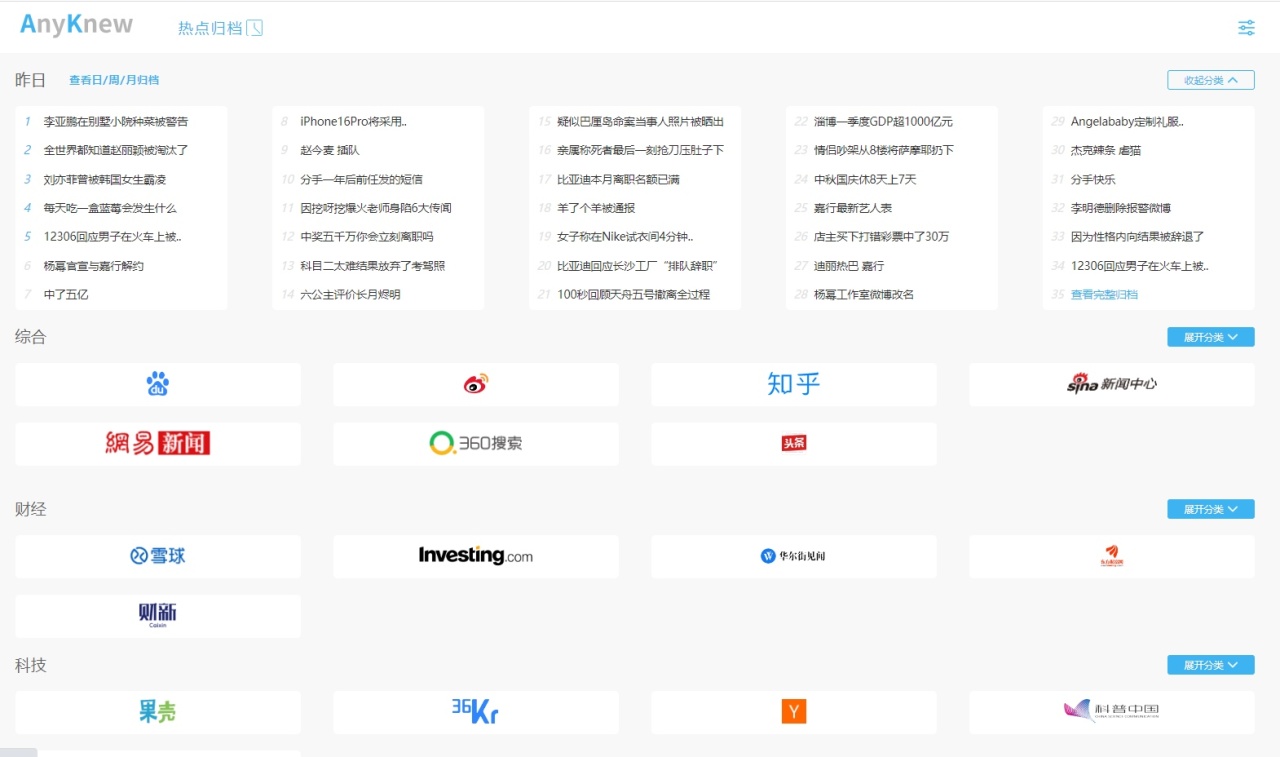
Task: Open headline 分手一年后前任发的短信
Action: (x=361, y=180)
